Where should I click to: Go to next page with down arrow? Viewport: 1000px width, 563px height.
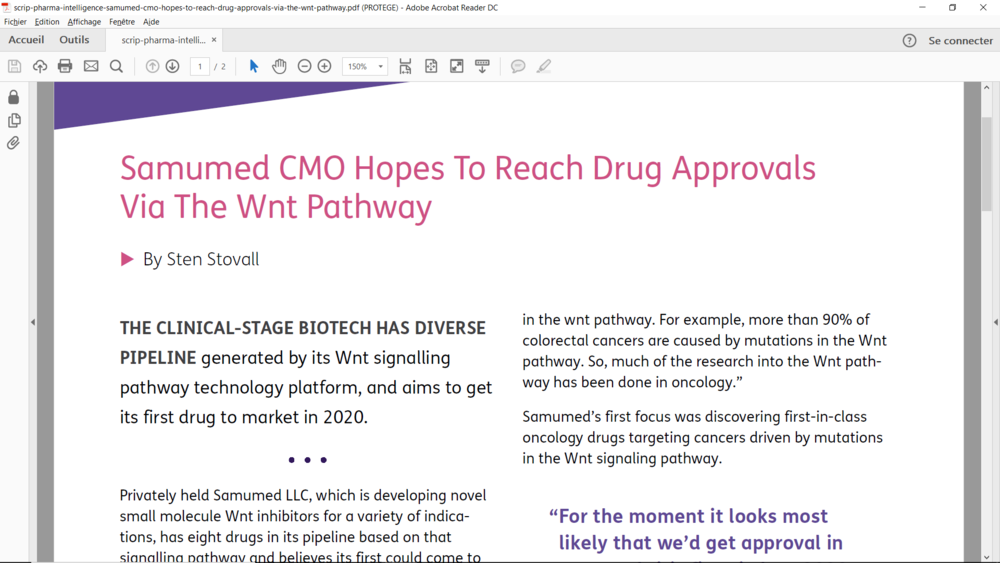point(172,66)
